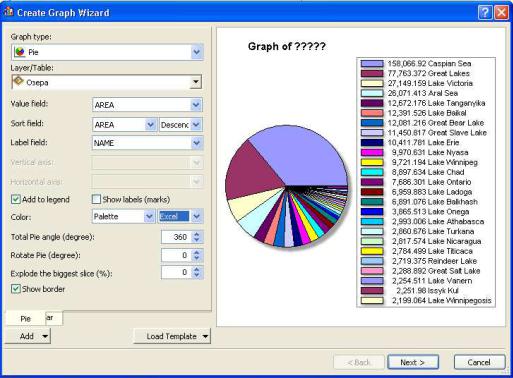Screen dimensions: 513x378
Task: Increase Rotate Pie degree value
Action: point(197,252)
